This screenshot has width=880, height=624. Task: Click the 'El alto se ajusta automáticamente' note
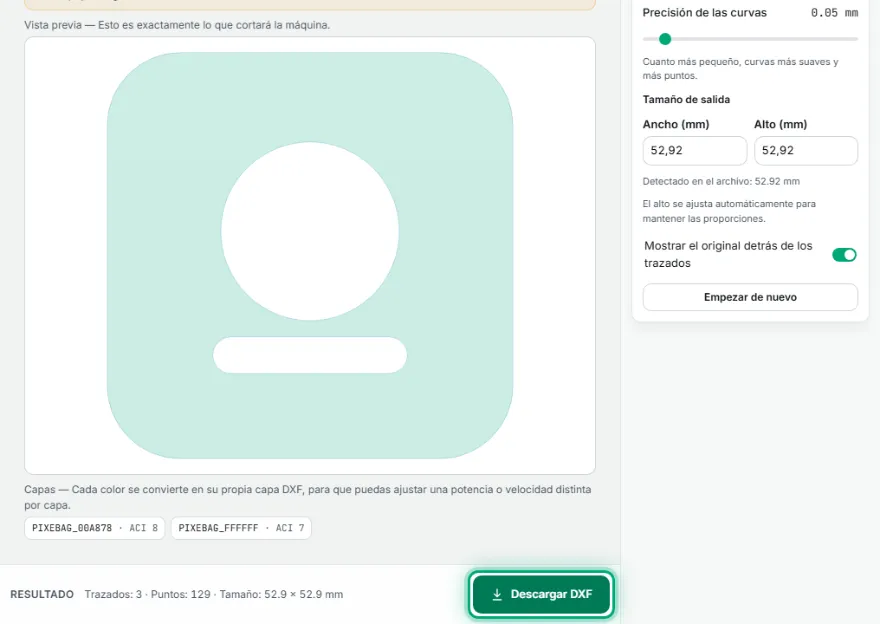point(730,211)
